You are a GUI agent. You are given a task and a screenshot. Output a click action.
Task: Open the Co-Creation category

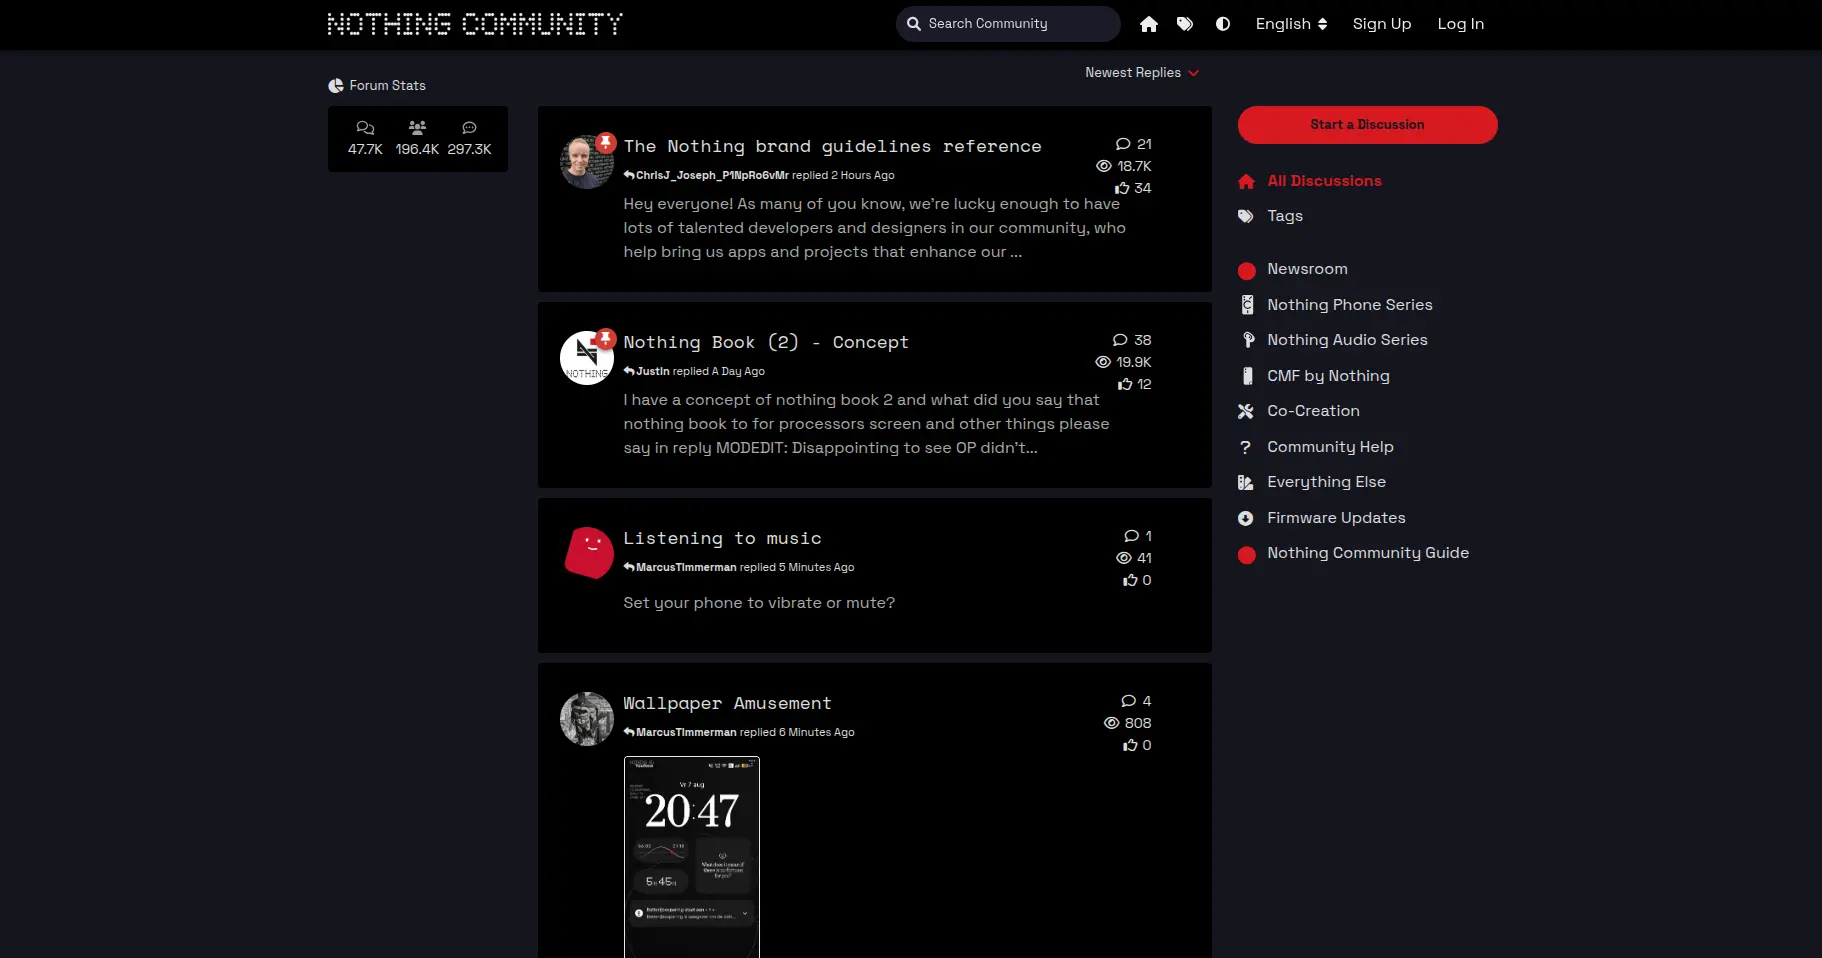click(x=1313, y=411)
